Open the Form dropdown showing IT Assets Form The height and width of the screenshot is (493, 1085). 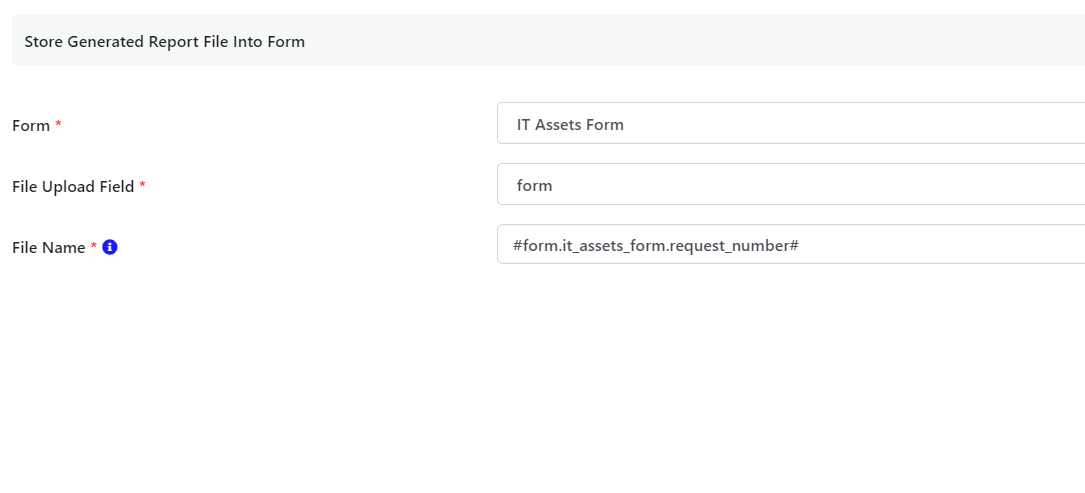pos(791,123)
